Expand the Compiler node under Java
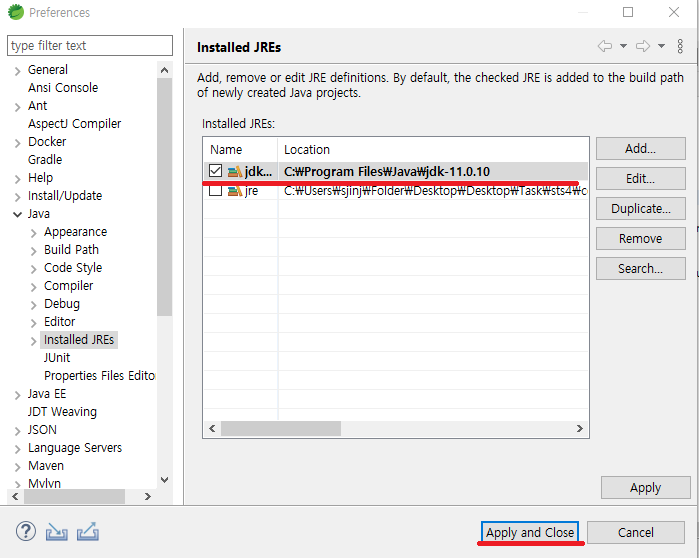This screenshot has width=699, height=558. pos(33,287)
